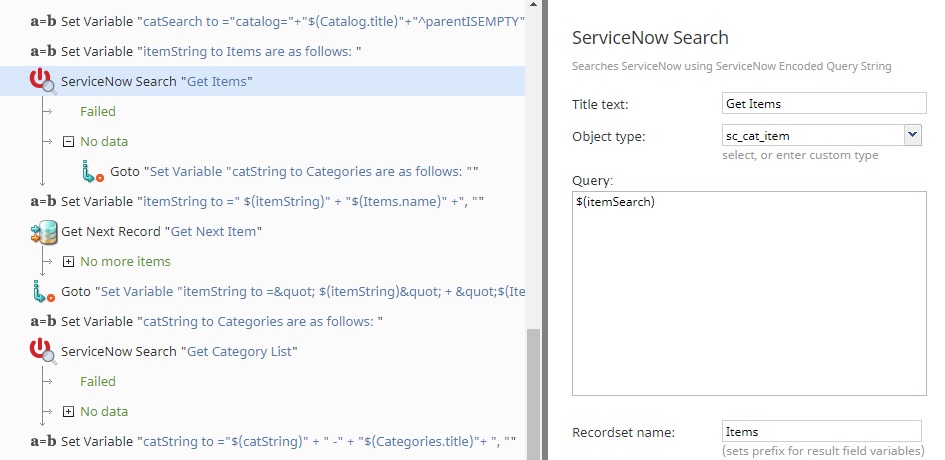Image resolution: width=945 pixels, height=460 pixels.
Task: Click the $(itemSearch) text in Query box
Action: click(615, 202)
